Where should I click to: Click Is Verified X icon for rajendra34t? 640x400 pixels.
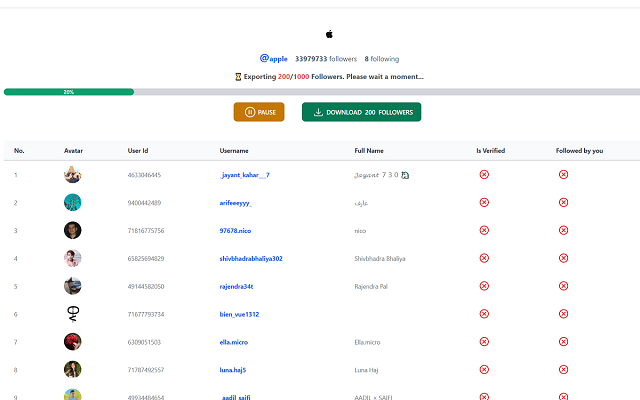484,286
